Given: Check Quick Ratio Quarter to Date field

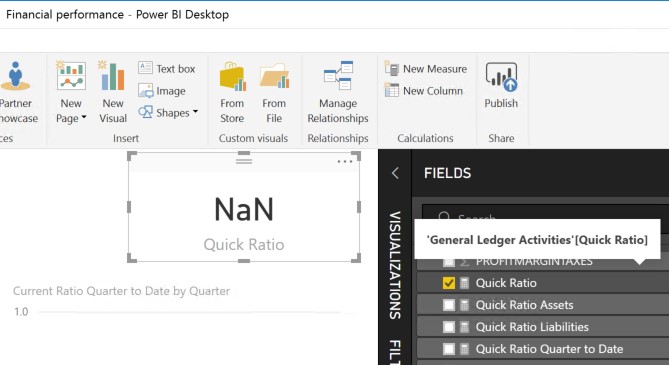Looking at the screenshot, I should pos(449,349).
